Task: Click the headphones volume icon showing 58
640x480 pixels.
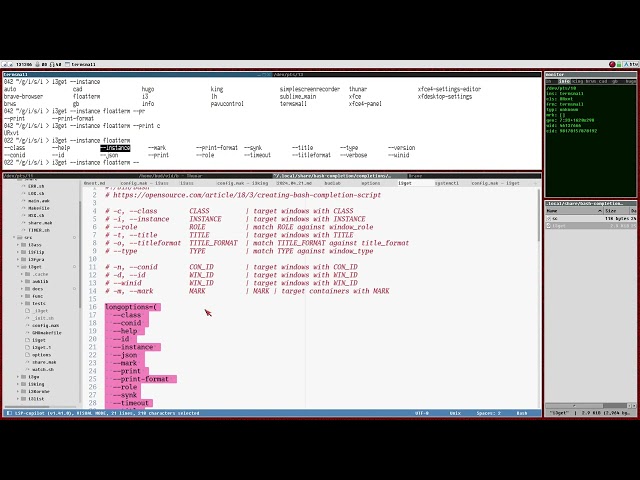Action: (52, 64)
